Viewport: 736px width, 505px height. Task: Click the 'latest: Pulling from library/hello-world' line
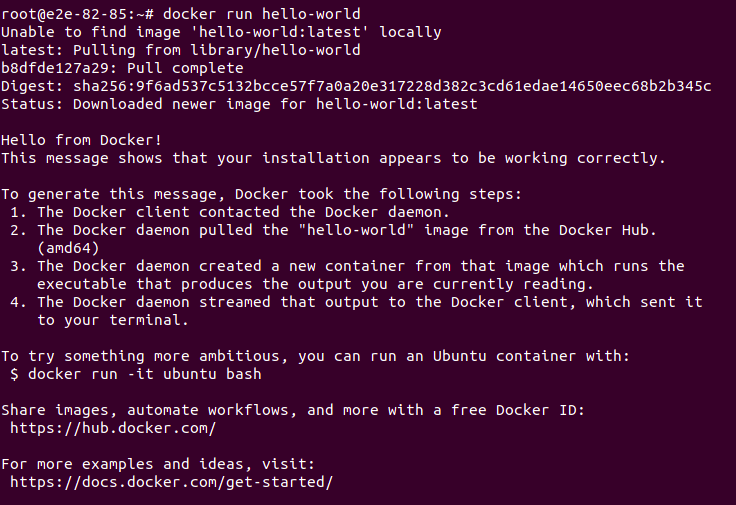[181, 50]
